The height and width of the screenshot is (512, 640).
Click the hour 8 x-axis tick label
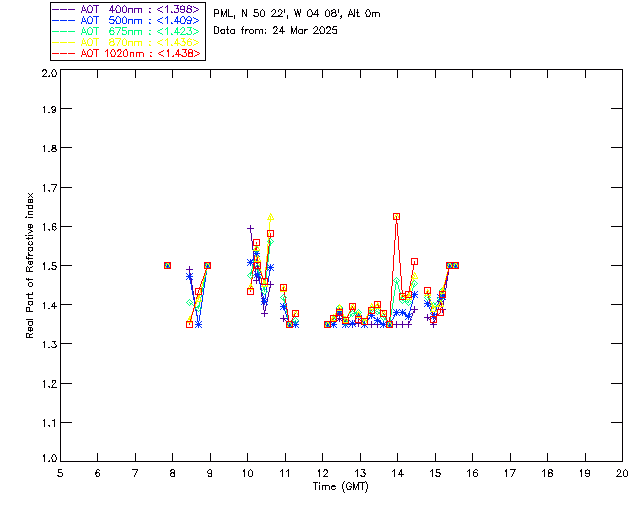[172, 473]
